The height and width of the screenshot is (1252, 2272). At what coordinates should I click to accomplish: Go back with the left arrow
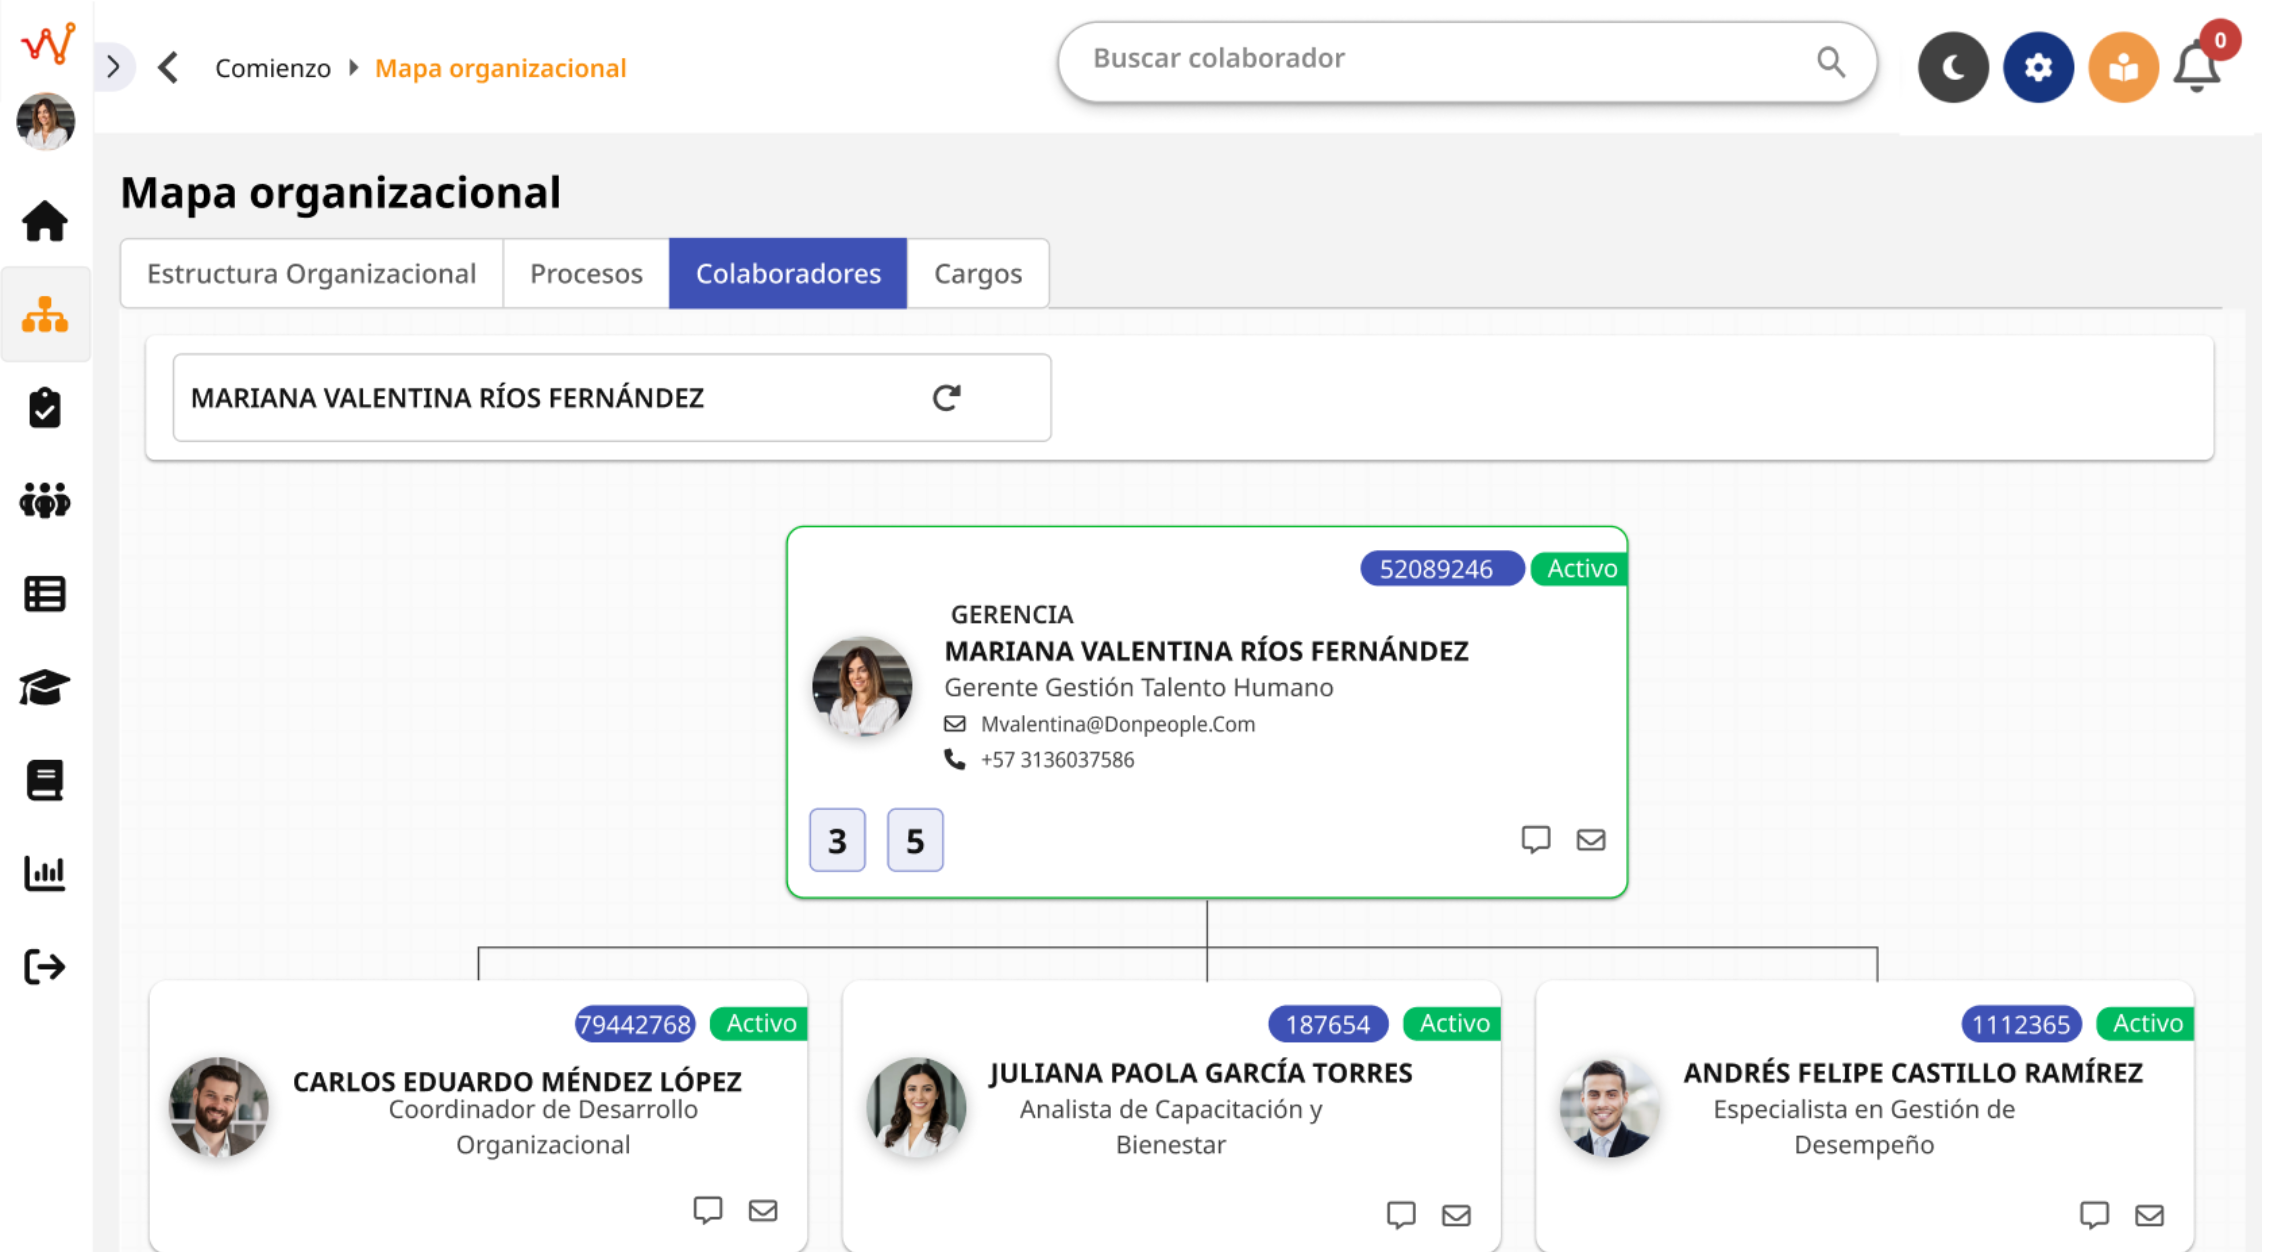click(168, 68)
